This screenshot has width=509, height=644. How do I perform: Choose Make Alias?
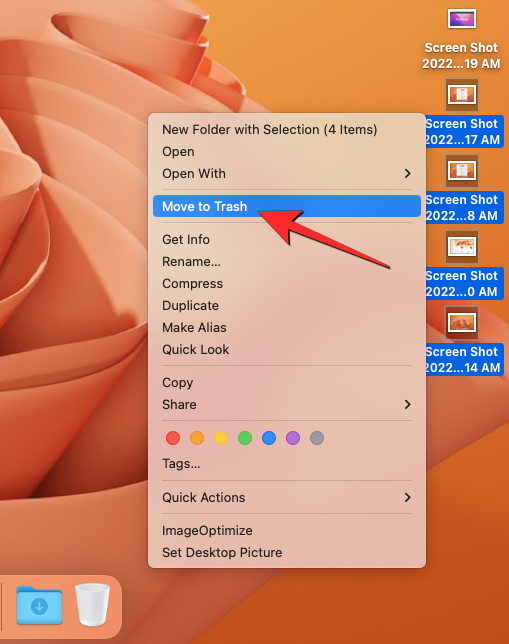pos(287,327)
